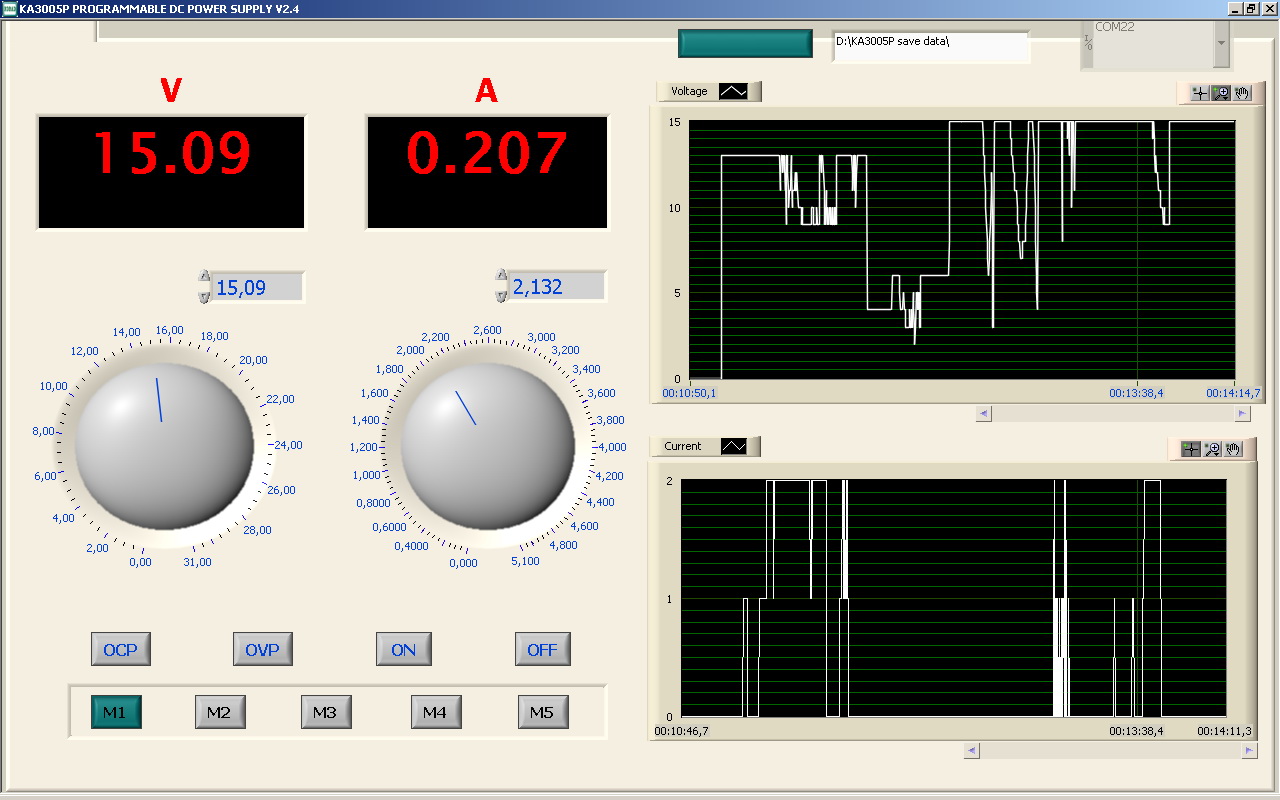The image size is (1280, 800).
Task: Increment the voltage setpoint with up arrow
Action: click(x=205, y=277)
